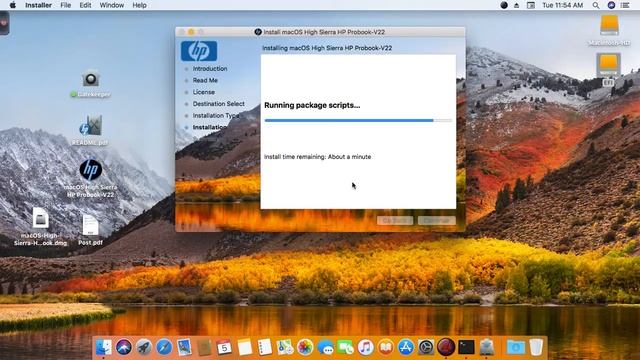The image size is (640, 360).
Task: Click the Installation step in sidebar
Action: click(209, 127)
